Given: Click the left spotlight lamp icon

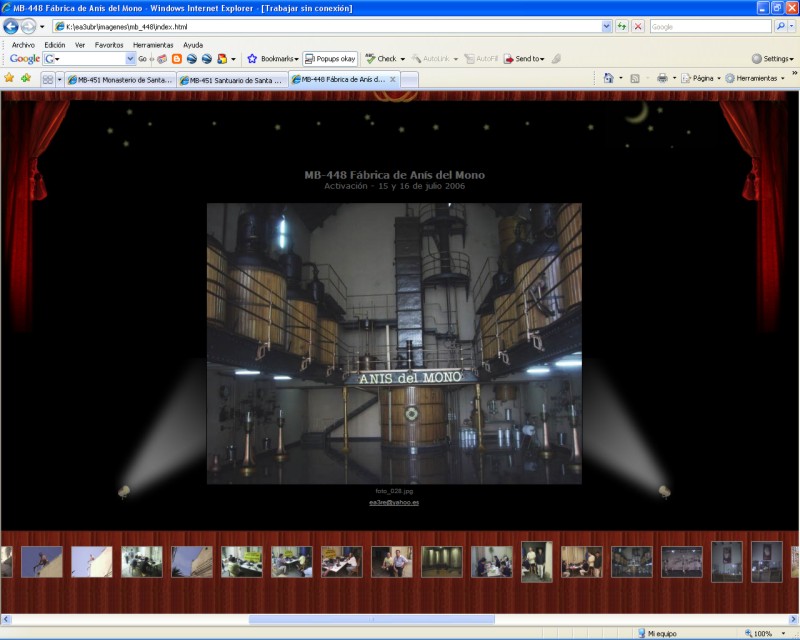Looking at the screenshot, I should [x=124, y=492].
